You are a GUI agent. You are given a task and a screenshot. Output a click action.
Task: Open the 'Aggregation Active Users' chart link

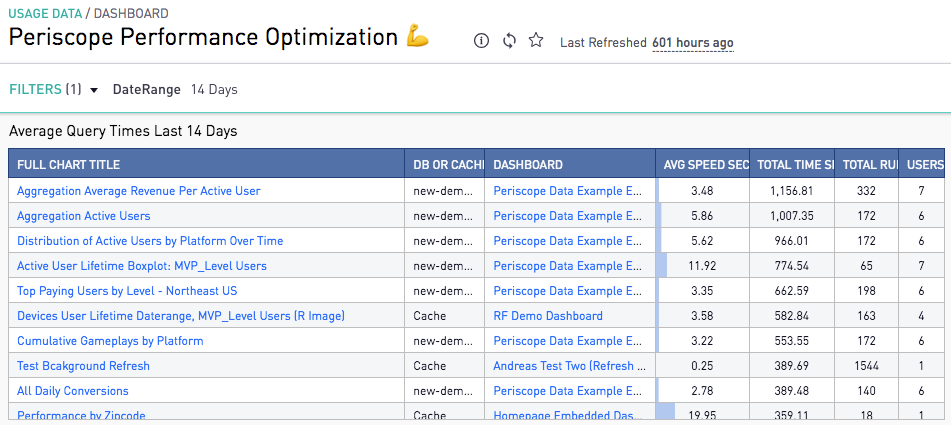click(84, 216)
